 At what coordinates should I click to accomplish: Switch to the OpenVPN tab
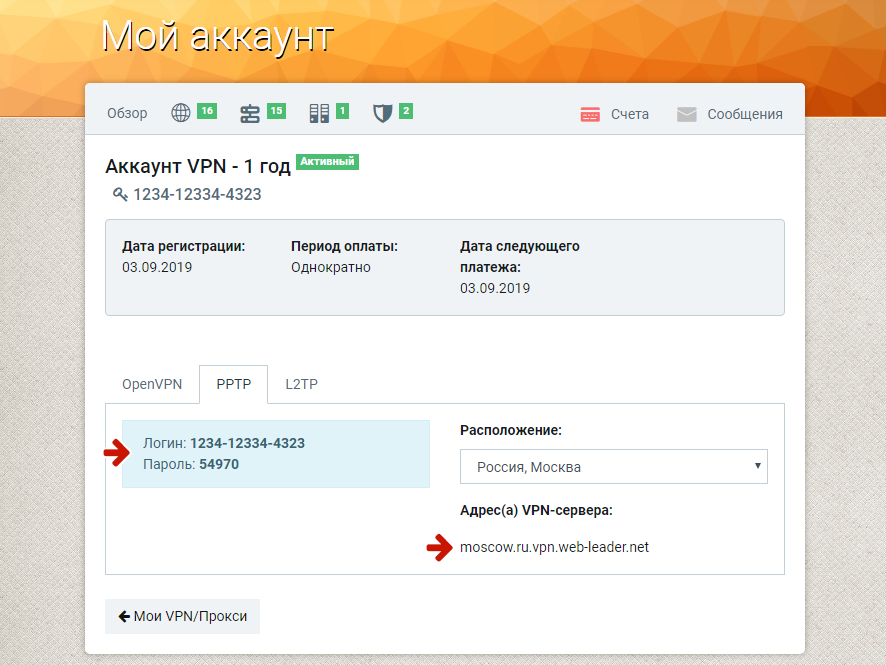pos(152,383)
